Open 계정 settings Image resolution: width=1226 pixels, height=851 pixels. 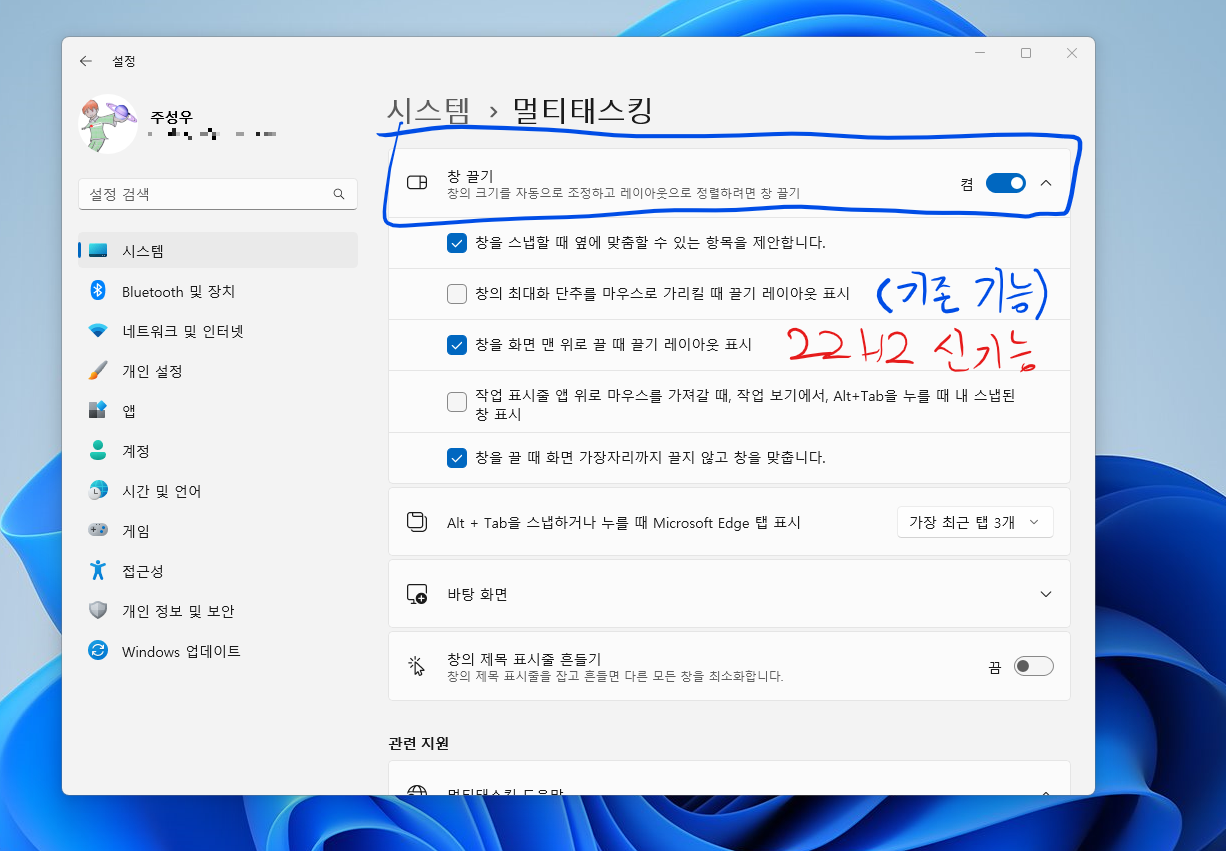coord(217,451)
